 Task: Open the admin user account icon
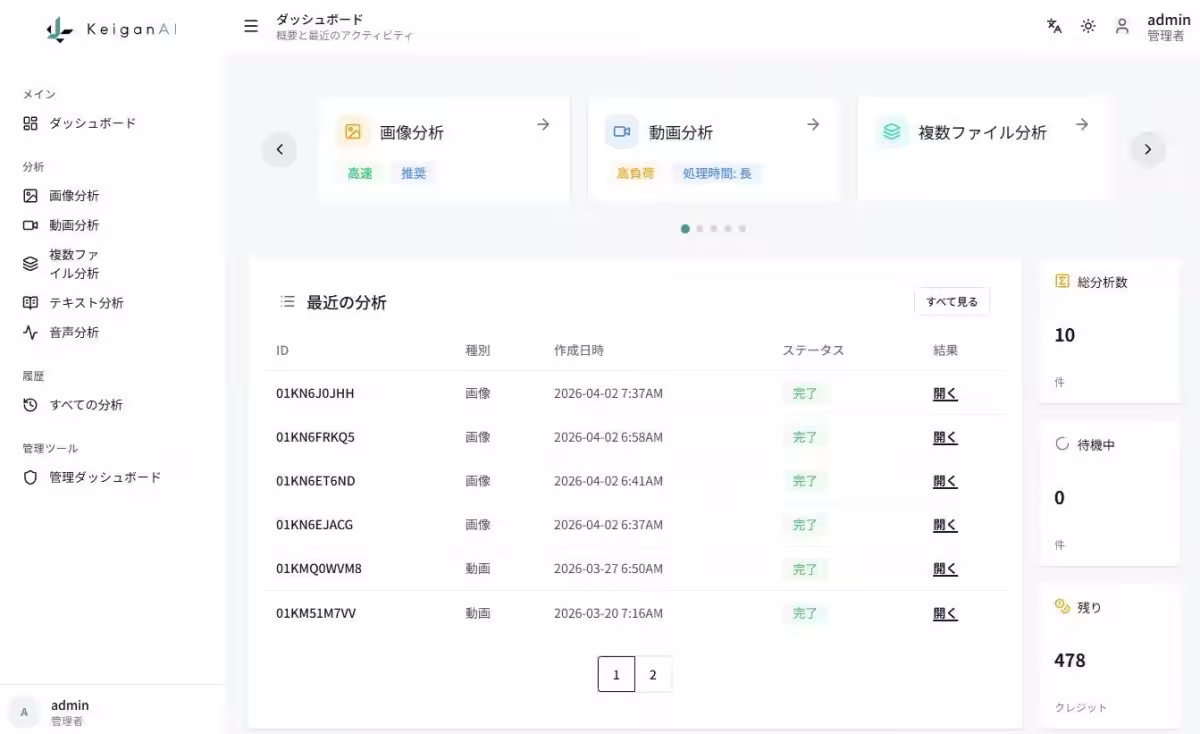tap(1122, 27)
